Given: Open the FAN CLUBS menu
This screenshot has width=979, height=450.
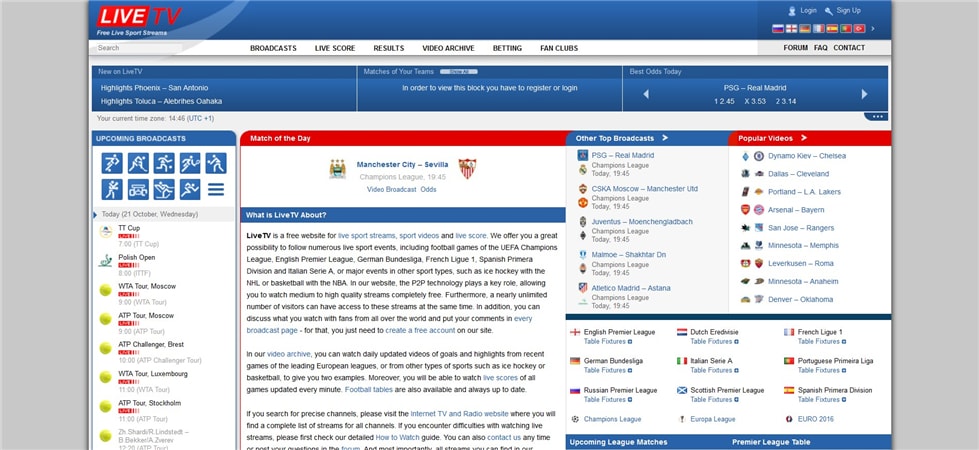Looking at the screenshot, I should tap(559, 48).
